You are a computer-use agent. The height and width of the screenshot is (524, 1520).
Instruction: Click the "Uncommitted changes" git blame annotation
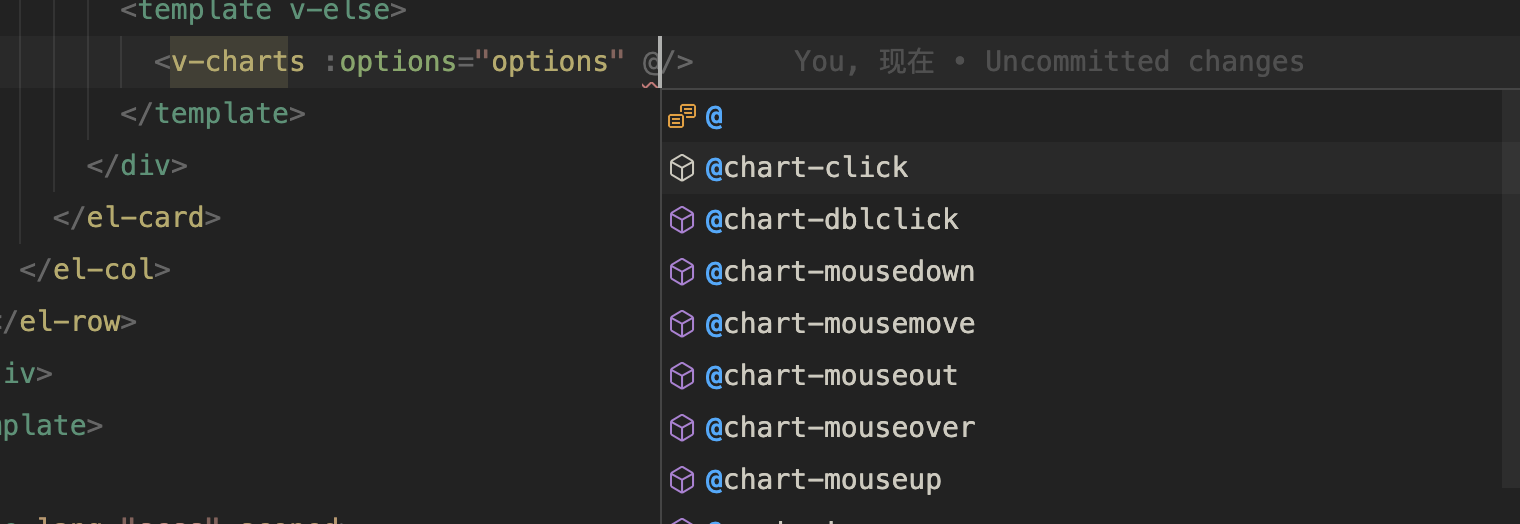point(1144,62)
